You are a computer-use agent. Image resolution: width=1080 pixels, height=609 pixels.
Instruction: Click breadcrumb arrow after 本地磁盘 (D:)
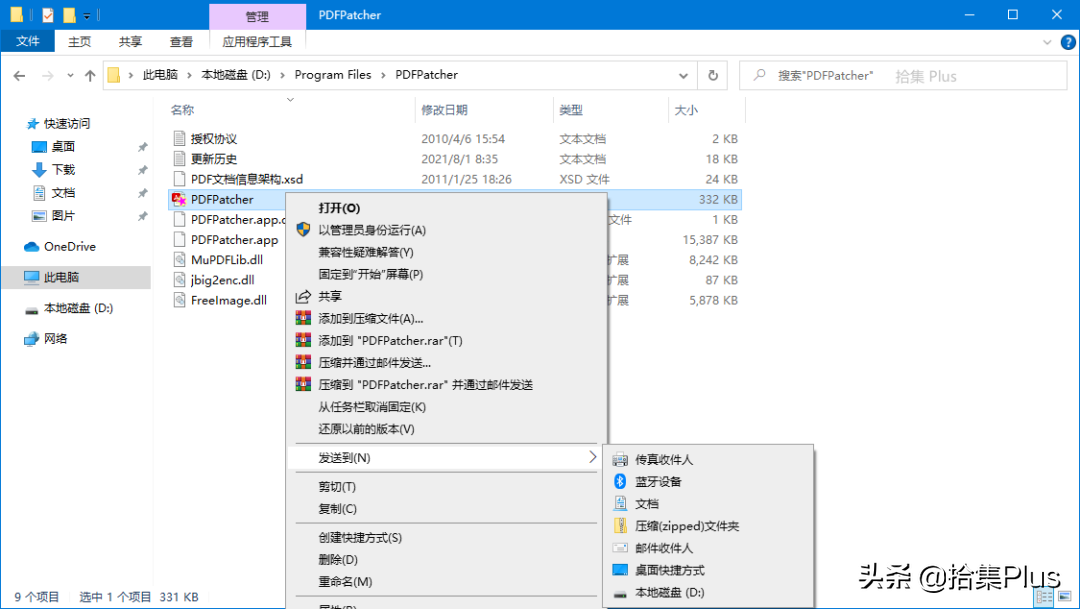282,75
